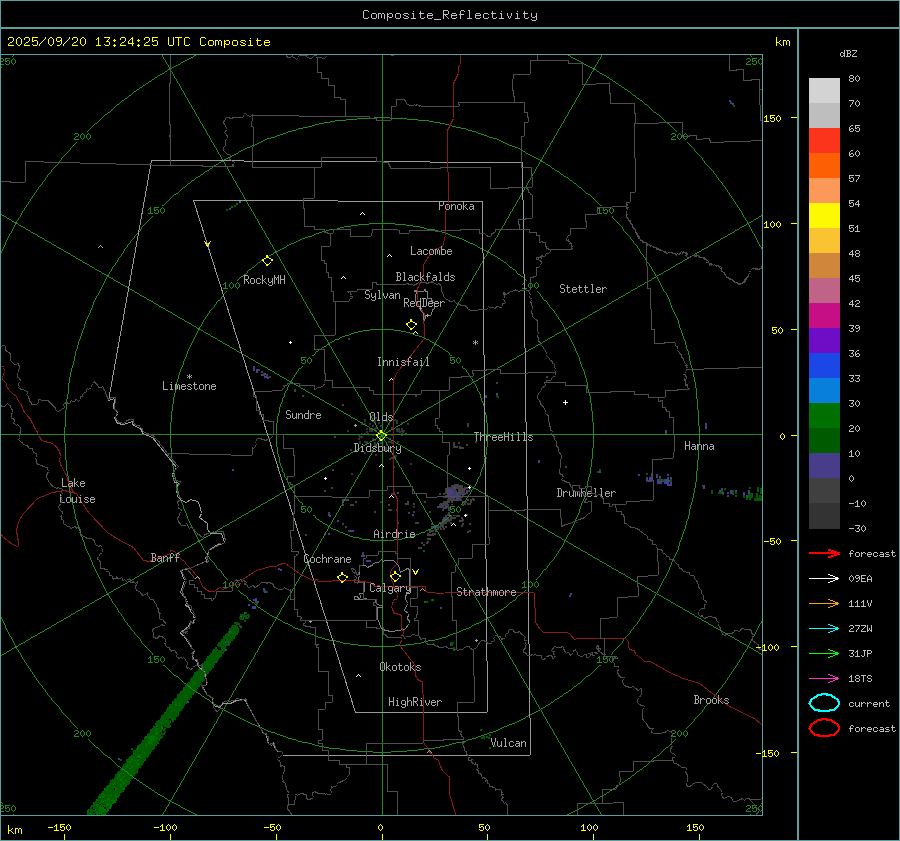Click the yellow diamond marker above RockyMH
The width and height of the screenshot is (900, 841).
(267, 260)
